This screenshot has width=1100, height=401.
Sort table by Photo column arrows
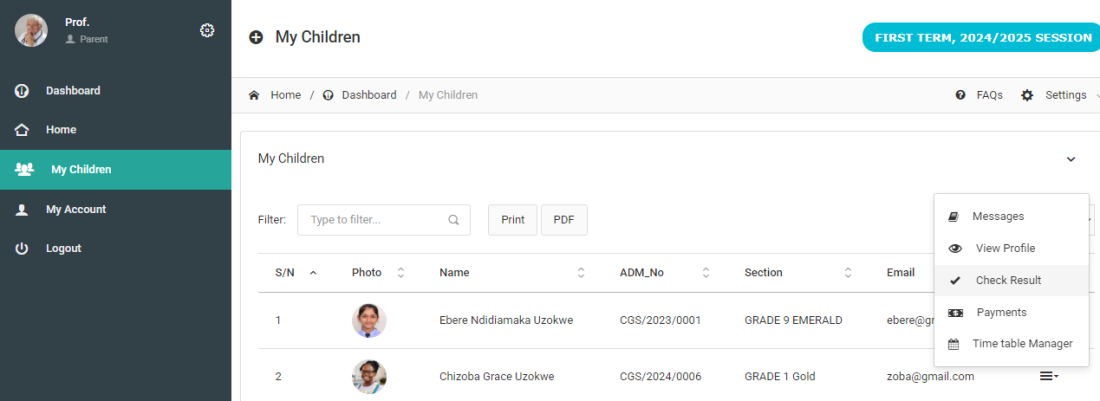[401, 273]
